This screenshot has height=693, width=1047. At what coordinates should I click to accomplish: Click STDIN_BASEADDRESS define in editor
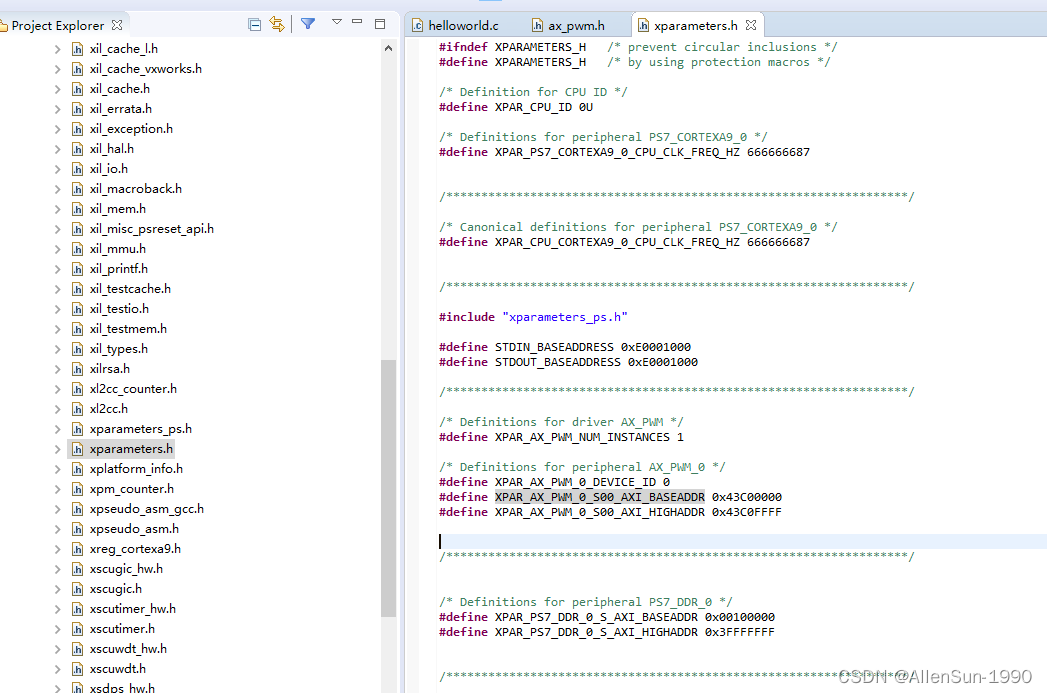(x=554, y=347)
